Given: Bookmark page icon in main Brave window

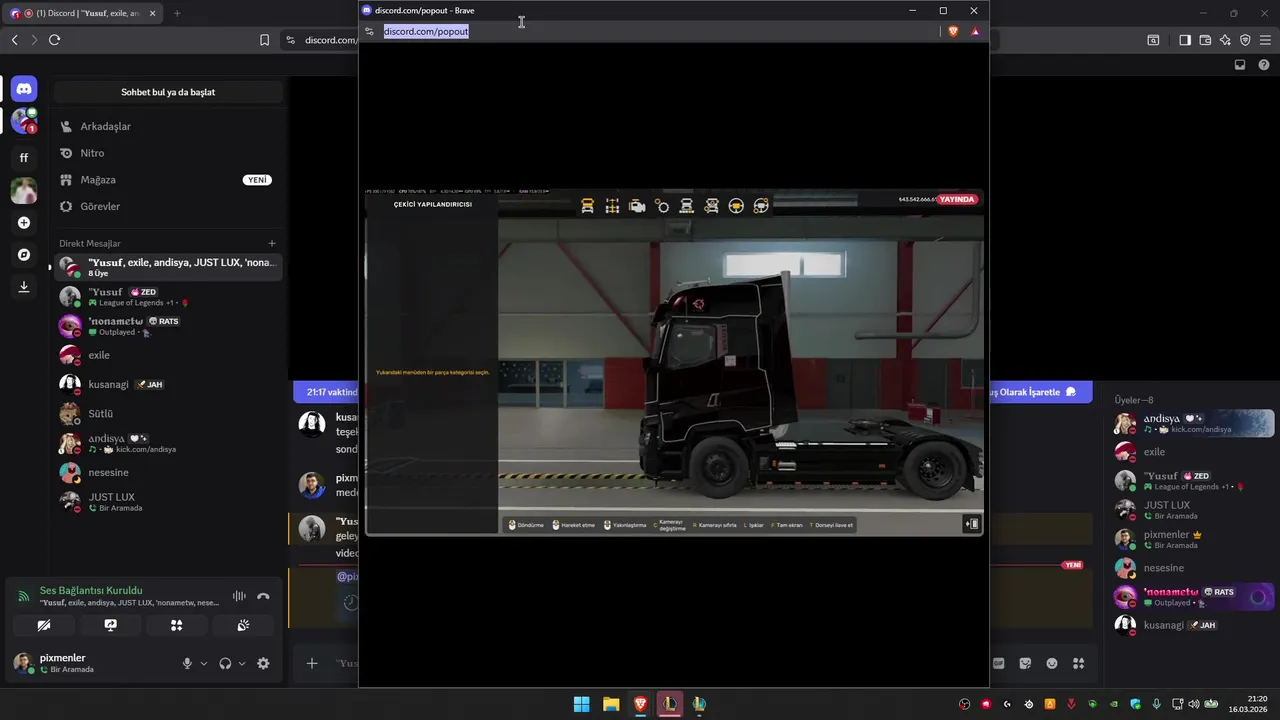Looking at the screenshot, I should pos(264,40).
